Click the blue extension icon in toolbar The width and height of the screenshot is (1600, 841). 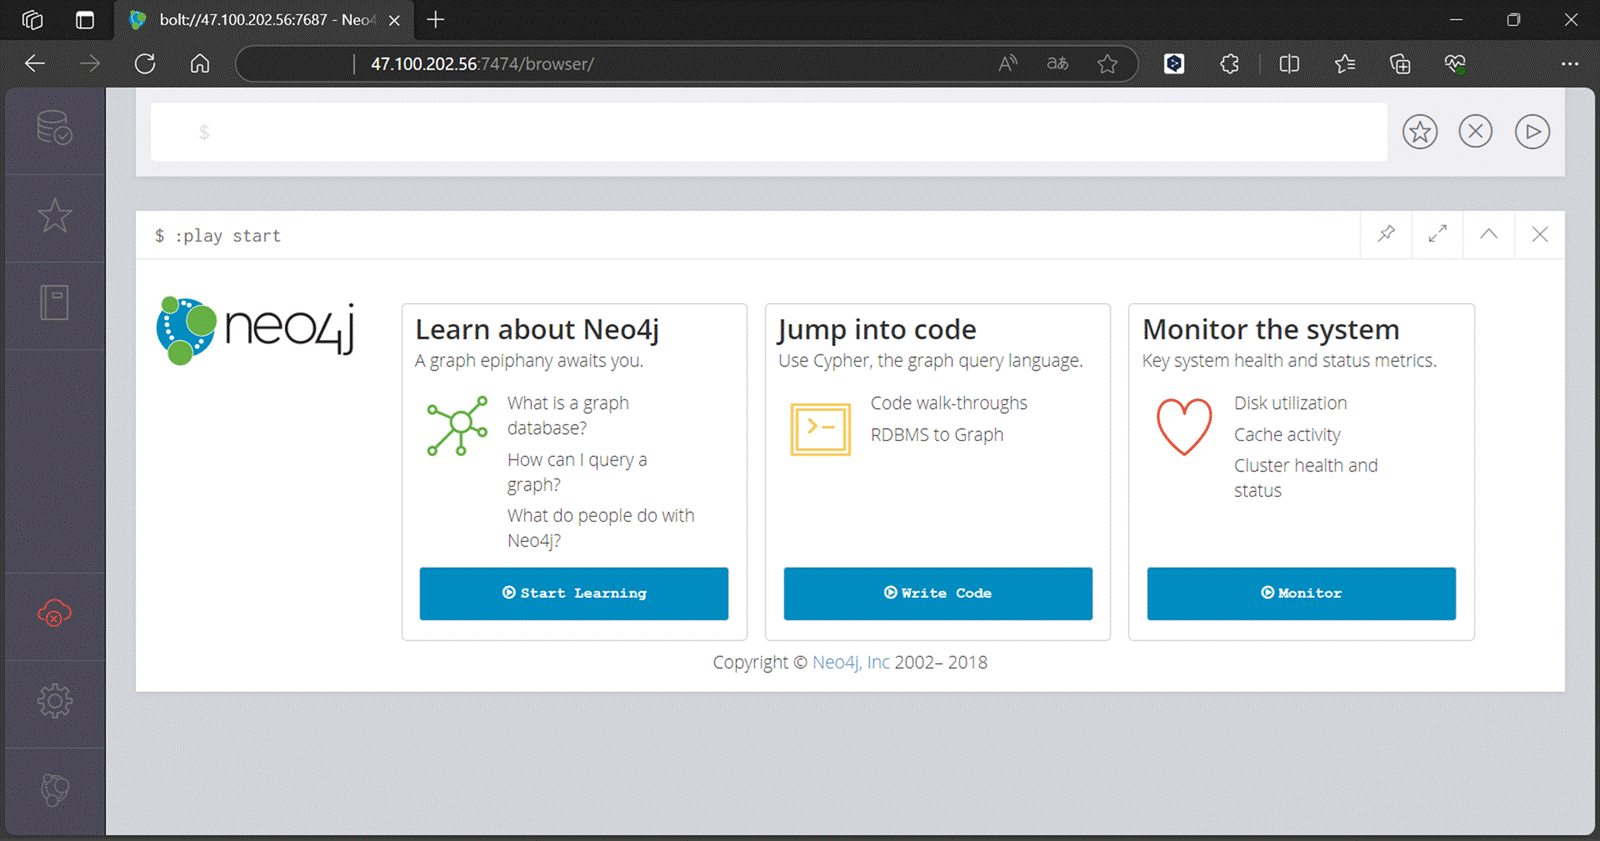[x=1174, y=64]
